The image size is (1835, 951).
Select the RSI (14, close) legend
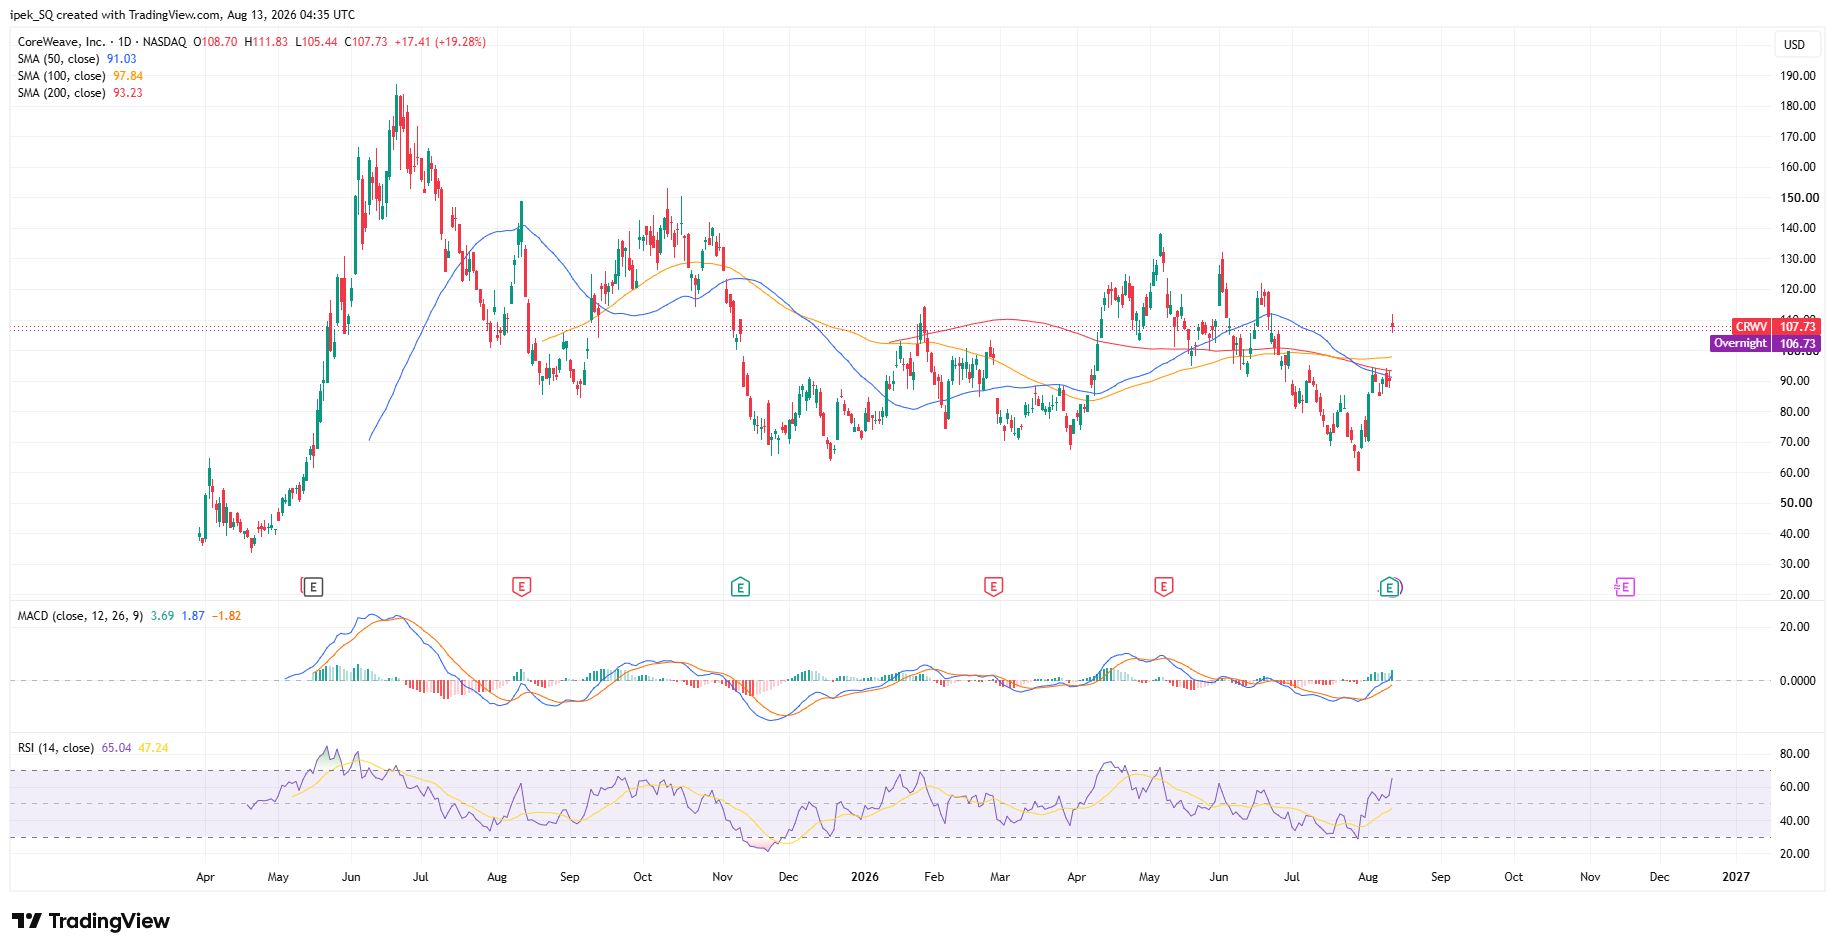coord(56,748)
